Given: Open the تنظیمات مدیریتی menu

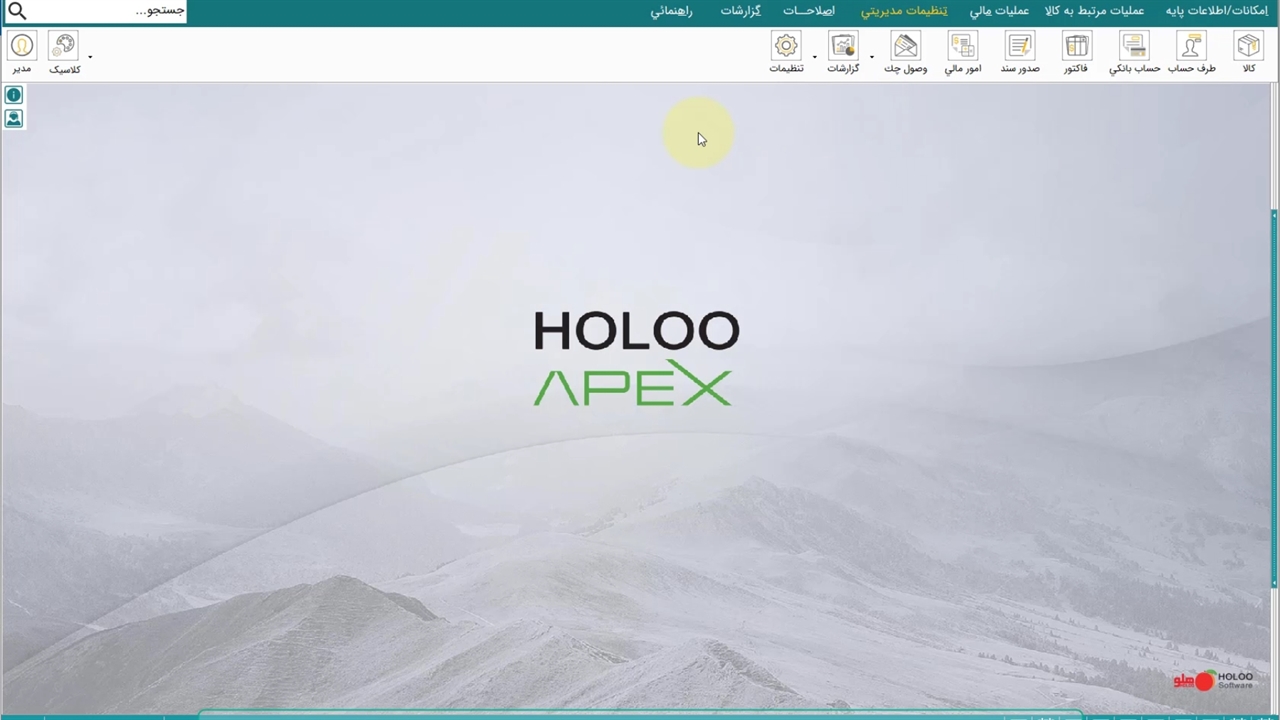Looking at the screenshot, I should (x=904, y=11).
